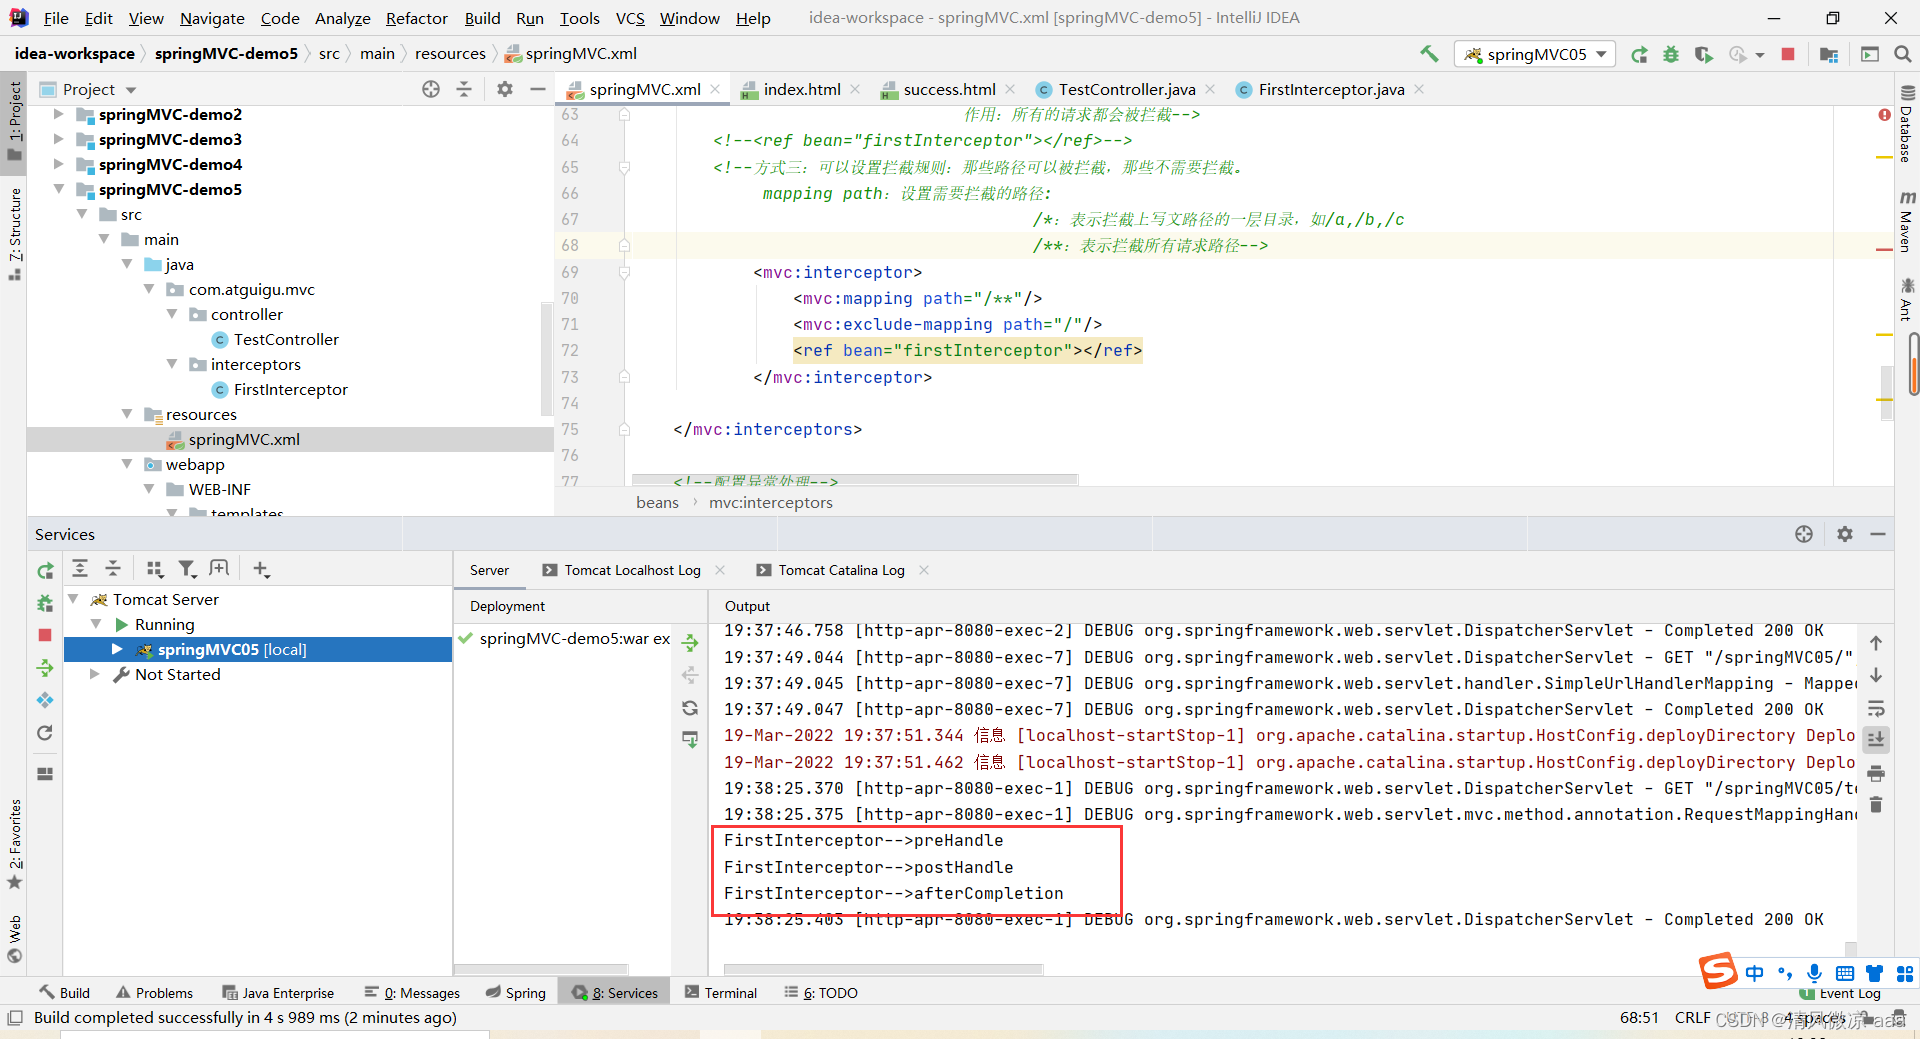
Task: Click CRLF line separator in status bar
Action: pyautogui.click(x=1692, y=1017)
